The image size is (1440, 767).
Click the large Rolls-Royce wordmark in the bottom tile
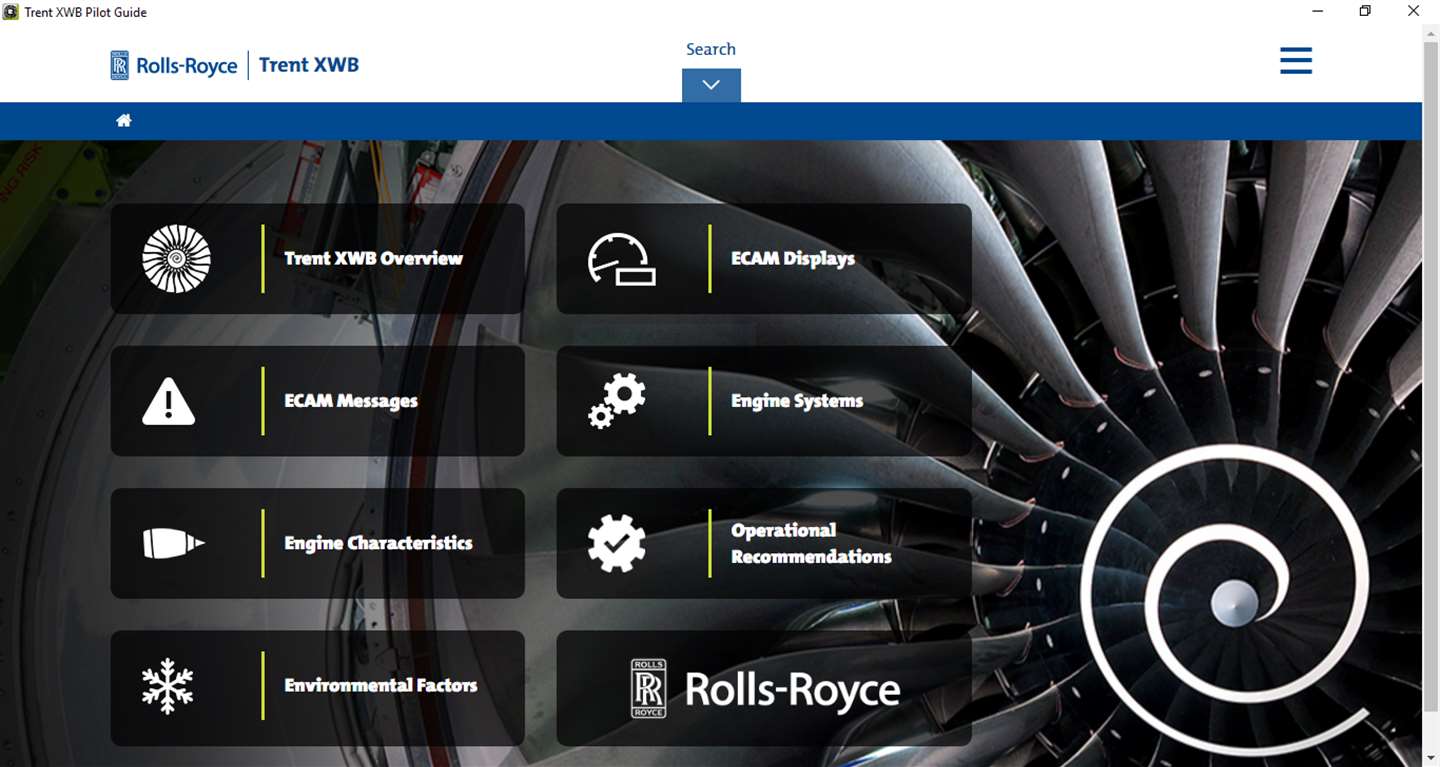click(792, 690)
